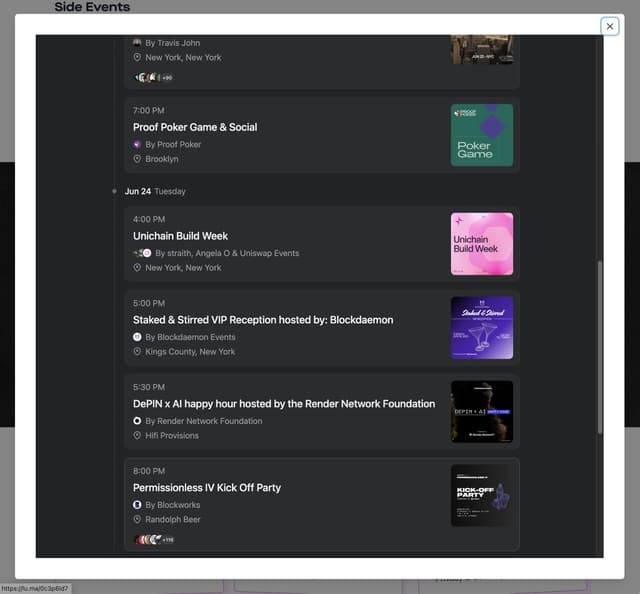
Task: Click the Render Network Foundation avatar icon
Action: pos(137,421)
